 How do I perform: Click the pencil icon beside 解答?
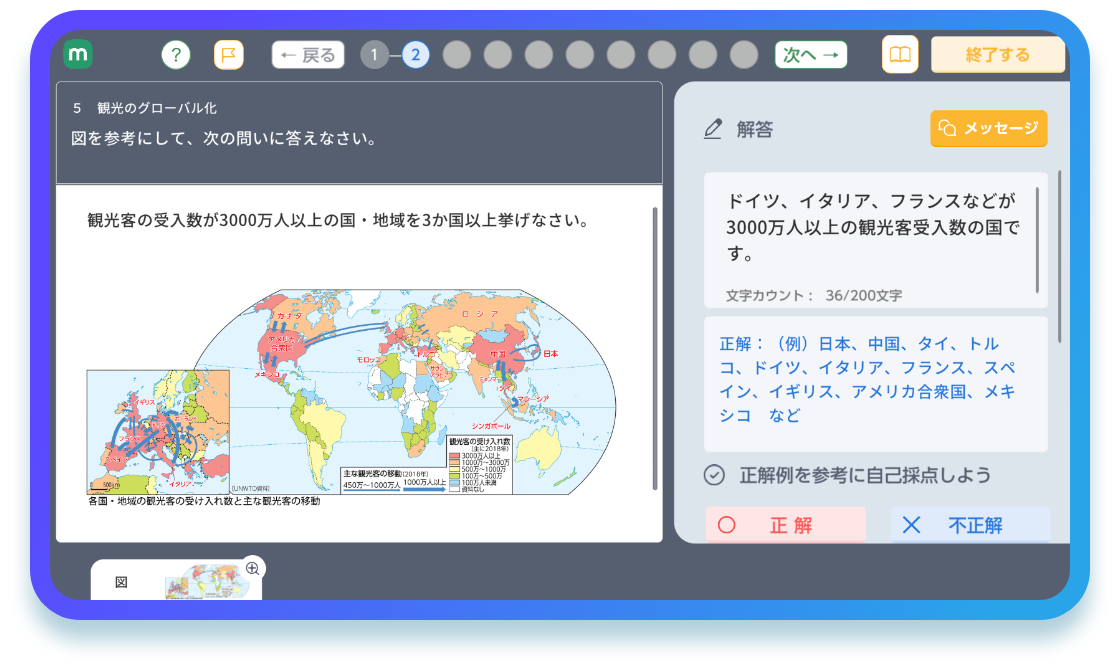713,129
